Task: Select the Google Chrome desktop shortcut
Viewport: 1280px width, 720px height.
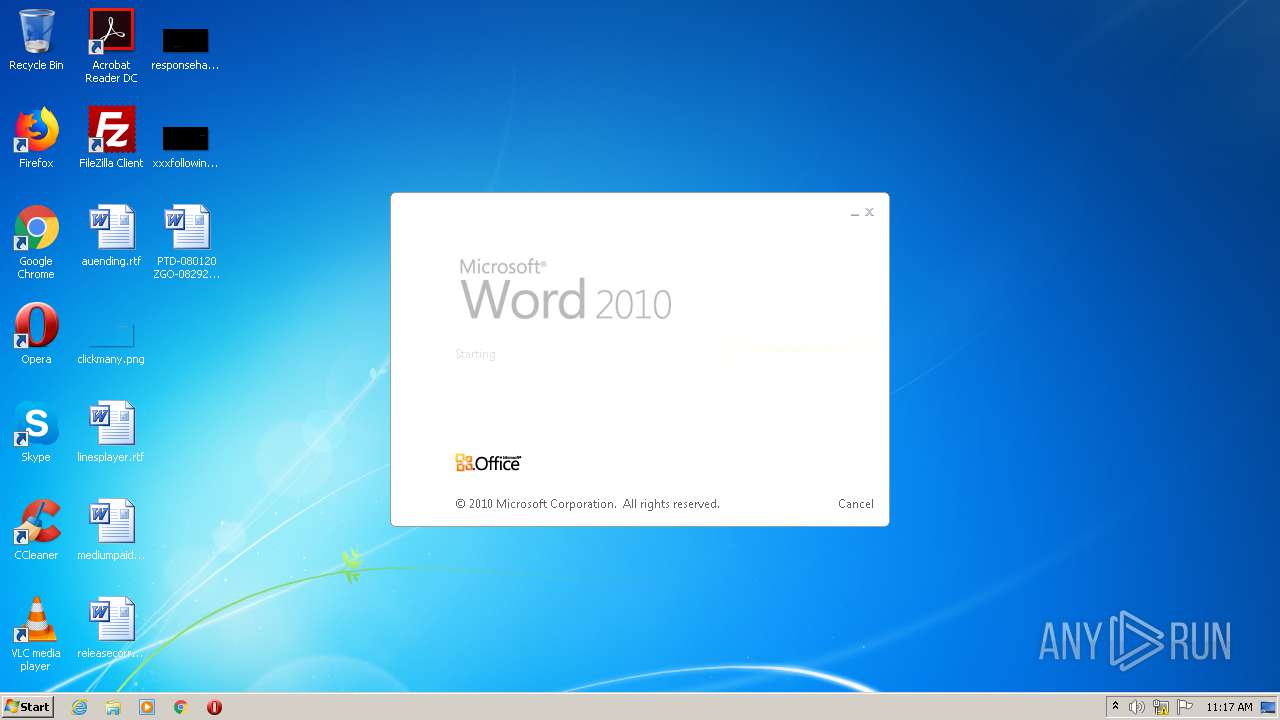Action: 36,242
